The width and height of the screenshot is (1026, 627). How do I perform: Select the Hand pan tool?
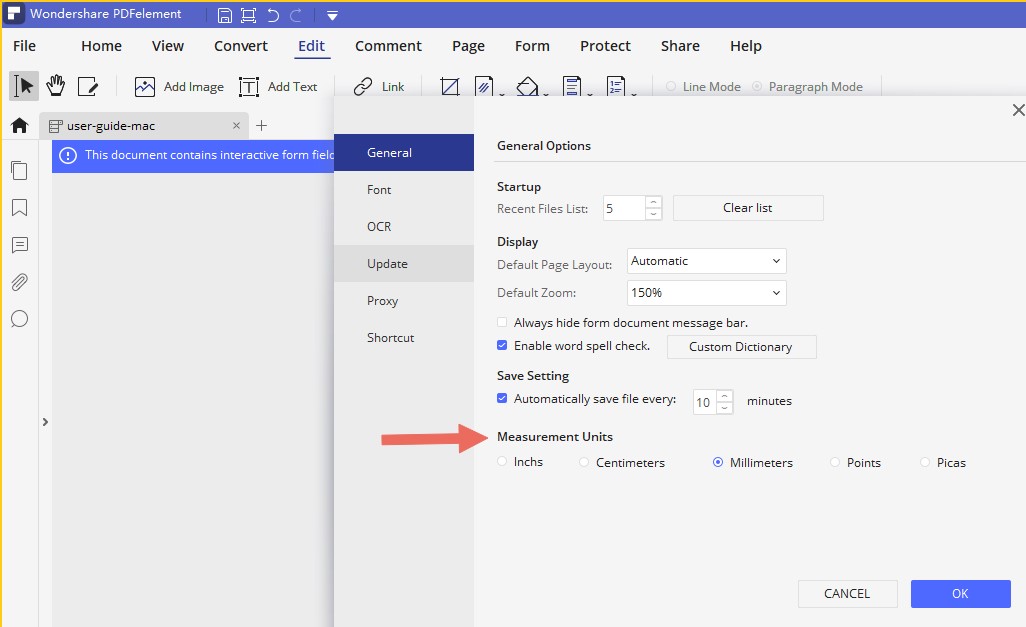point(56,86)
